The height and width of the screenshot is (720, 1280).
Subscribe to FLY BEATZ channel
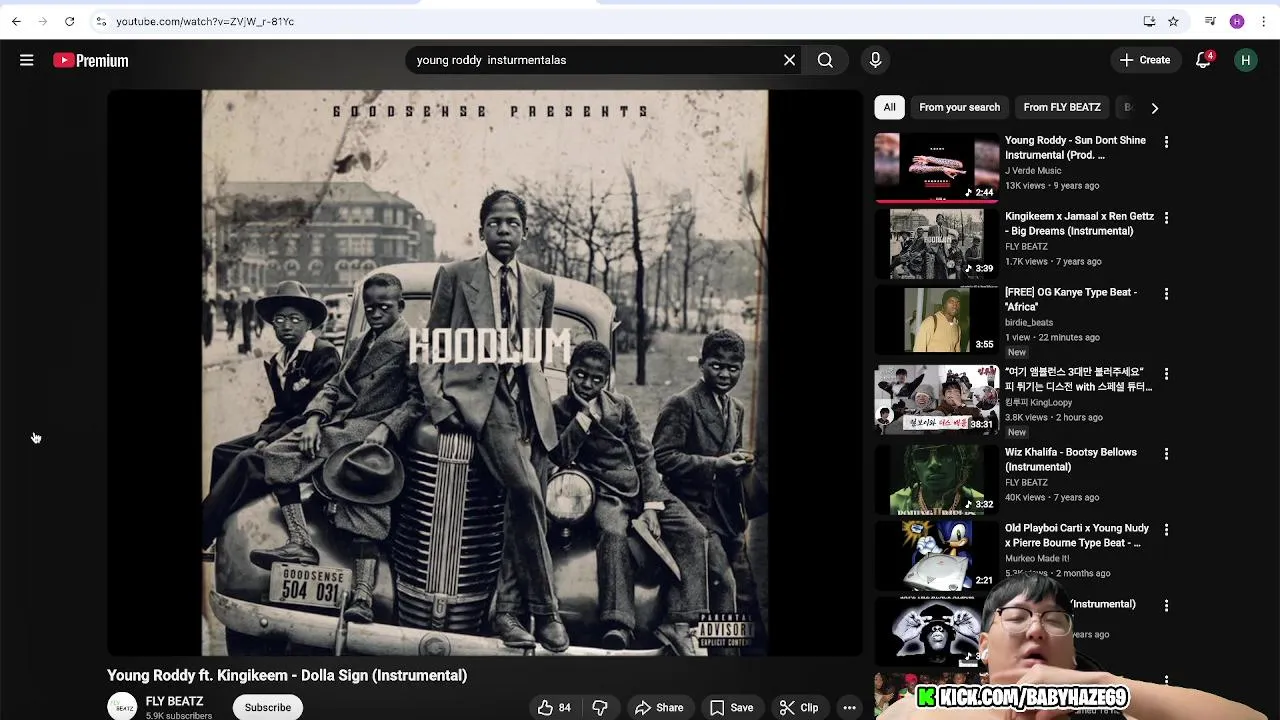268,707
